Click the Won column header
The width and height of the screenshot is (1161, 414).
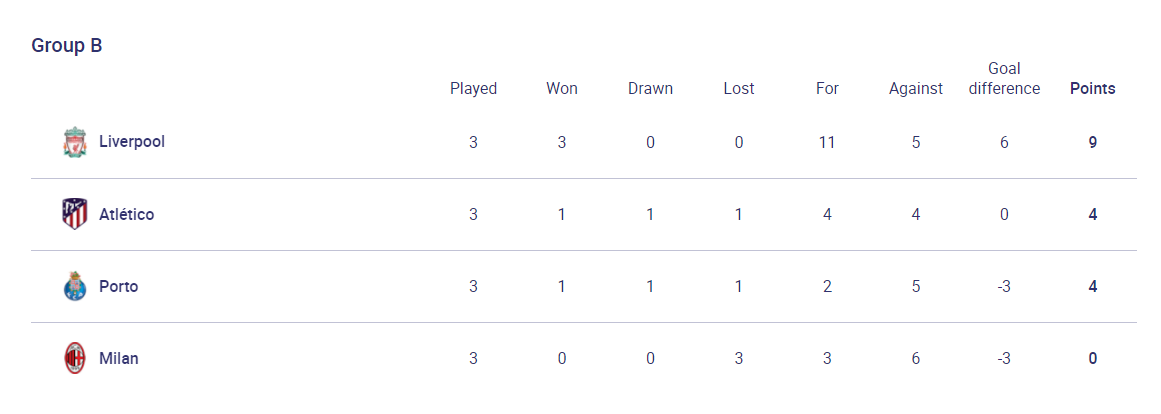pyautogui.click(x=562, y=89)
